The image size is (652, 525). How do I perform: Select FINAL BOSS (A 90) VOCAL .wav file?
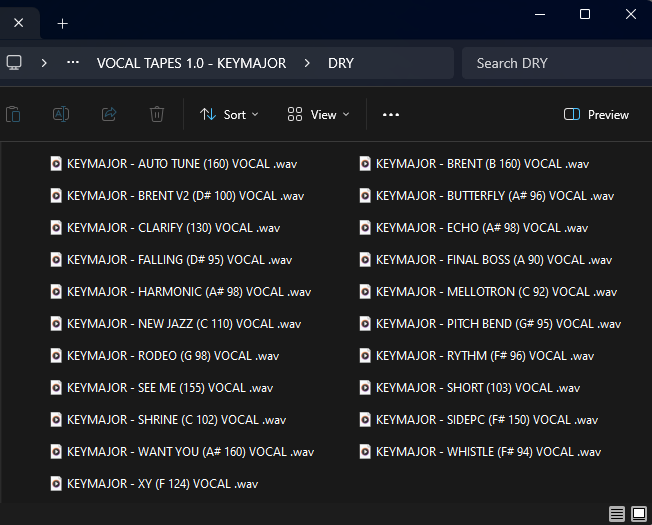point(486,260)
